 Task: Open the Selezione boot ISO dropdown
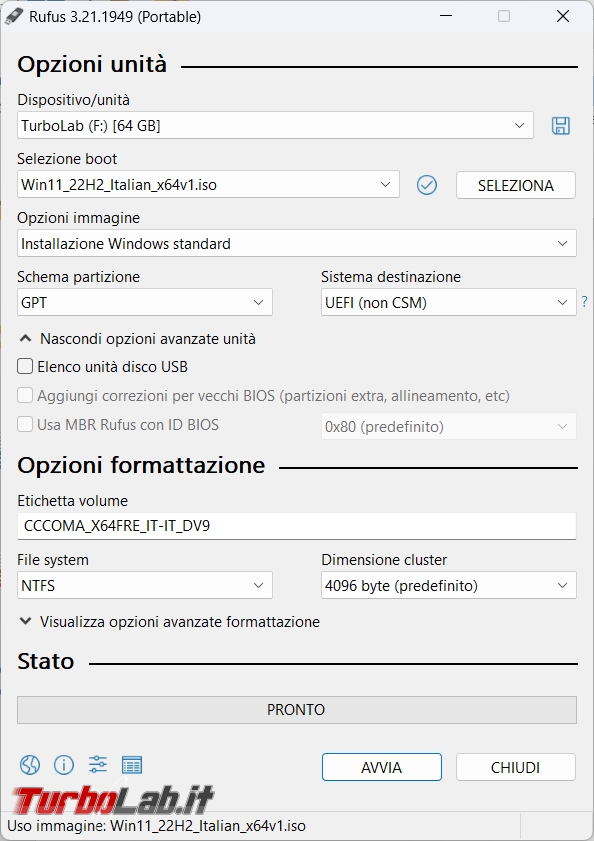tap(208, 185)
